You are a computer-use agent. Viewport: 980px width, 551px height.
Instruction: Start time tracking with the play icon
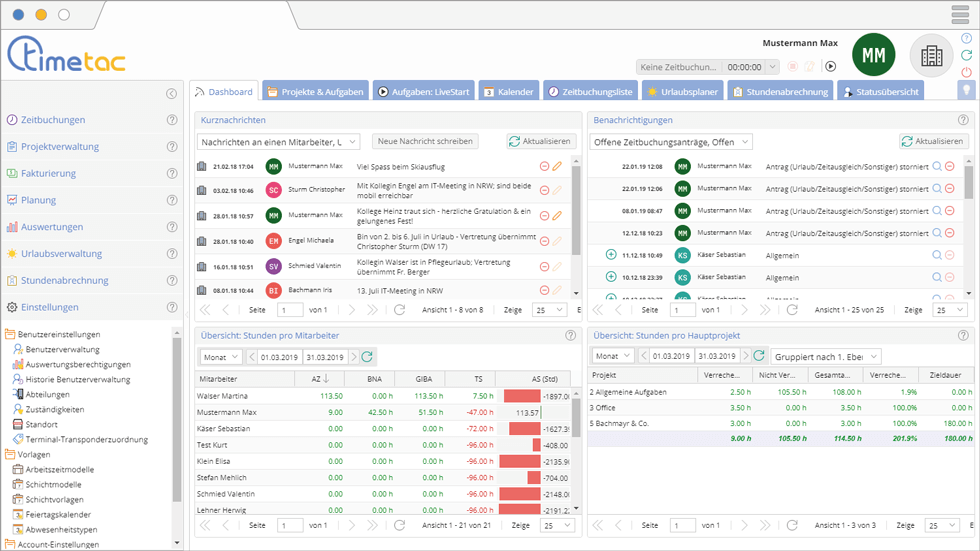[830, 66]
